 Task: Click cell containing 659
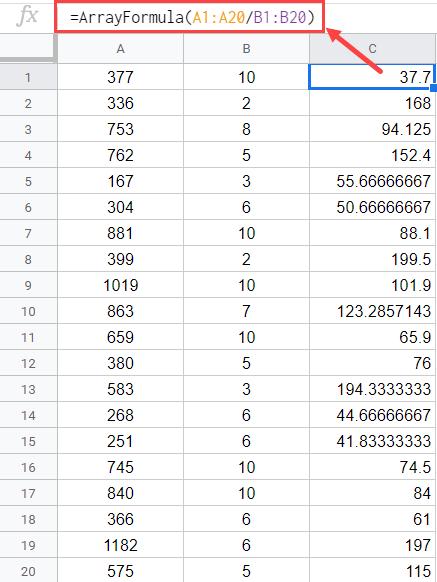120,337
